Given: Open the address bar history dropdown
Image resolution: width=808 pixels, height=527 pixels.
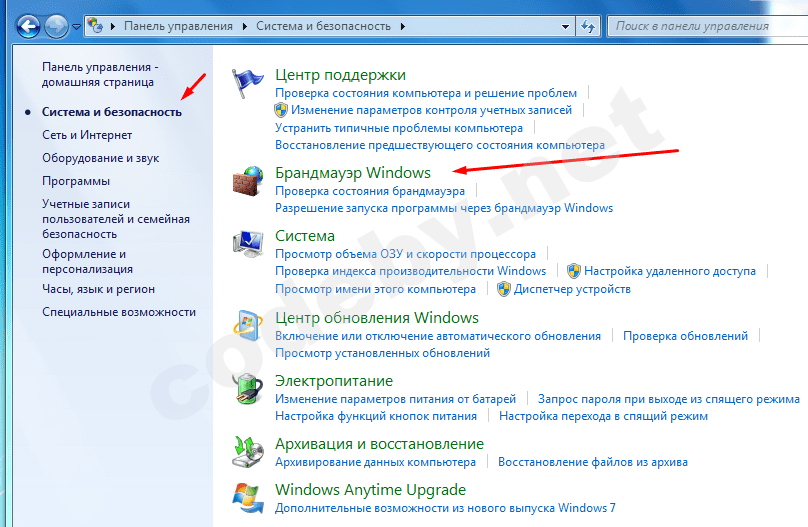Looking at the screenshot, I should (565, 26).
